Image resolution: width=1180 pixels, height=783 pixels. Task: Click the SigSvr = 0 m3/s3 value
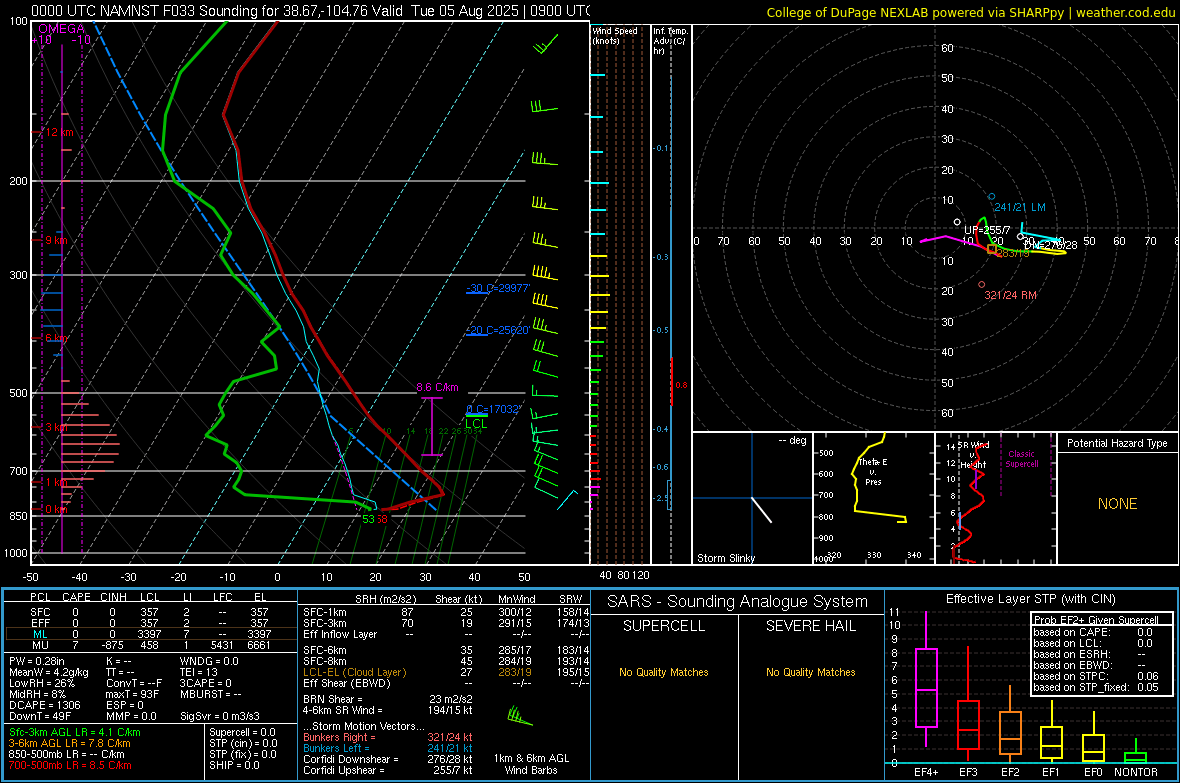[220, 716]
